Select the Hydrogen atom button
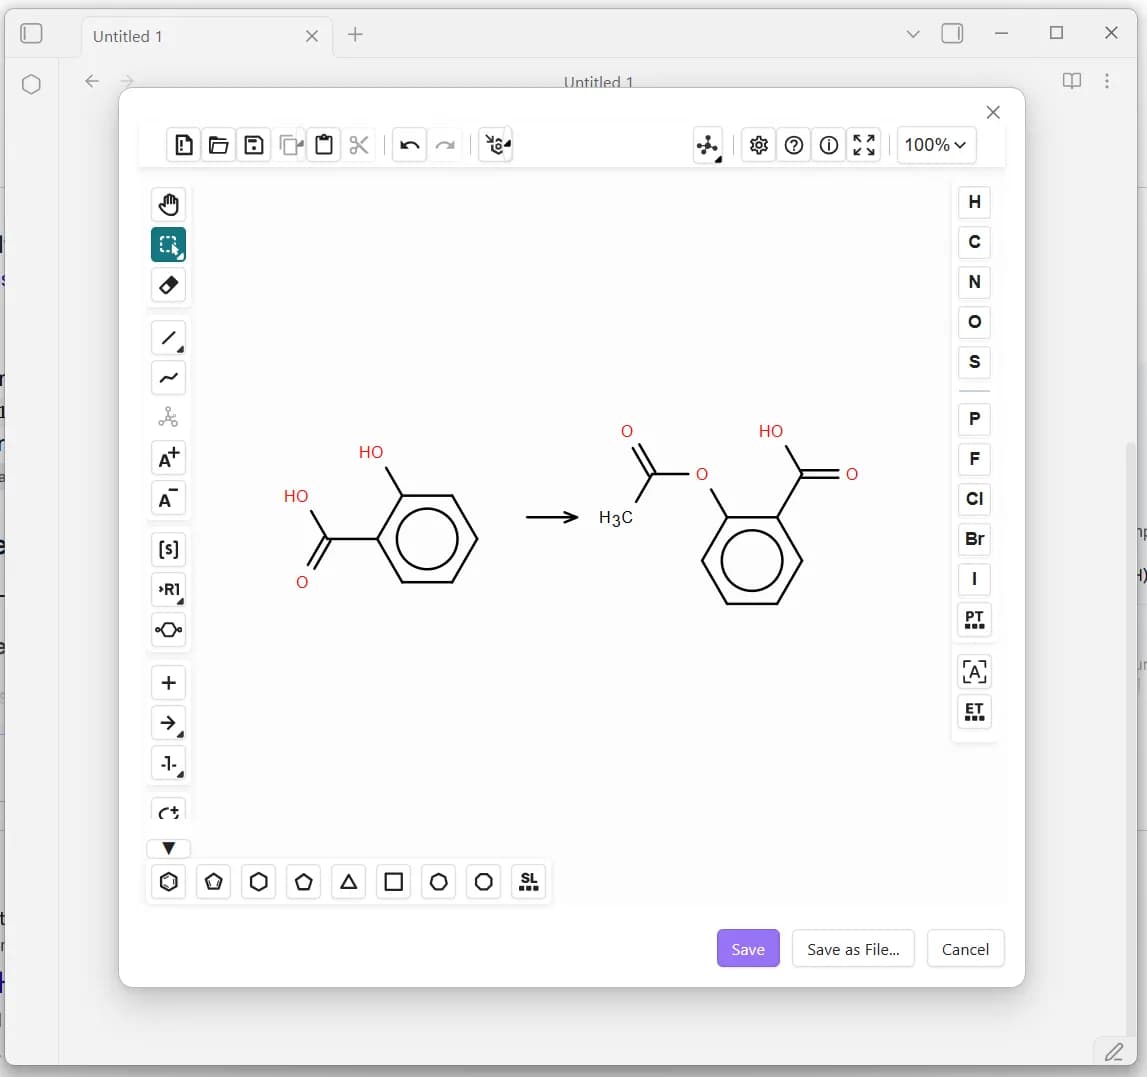 (x=974, y=202)
